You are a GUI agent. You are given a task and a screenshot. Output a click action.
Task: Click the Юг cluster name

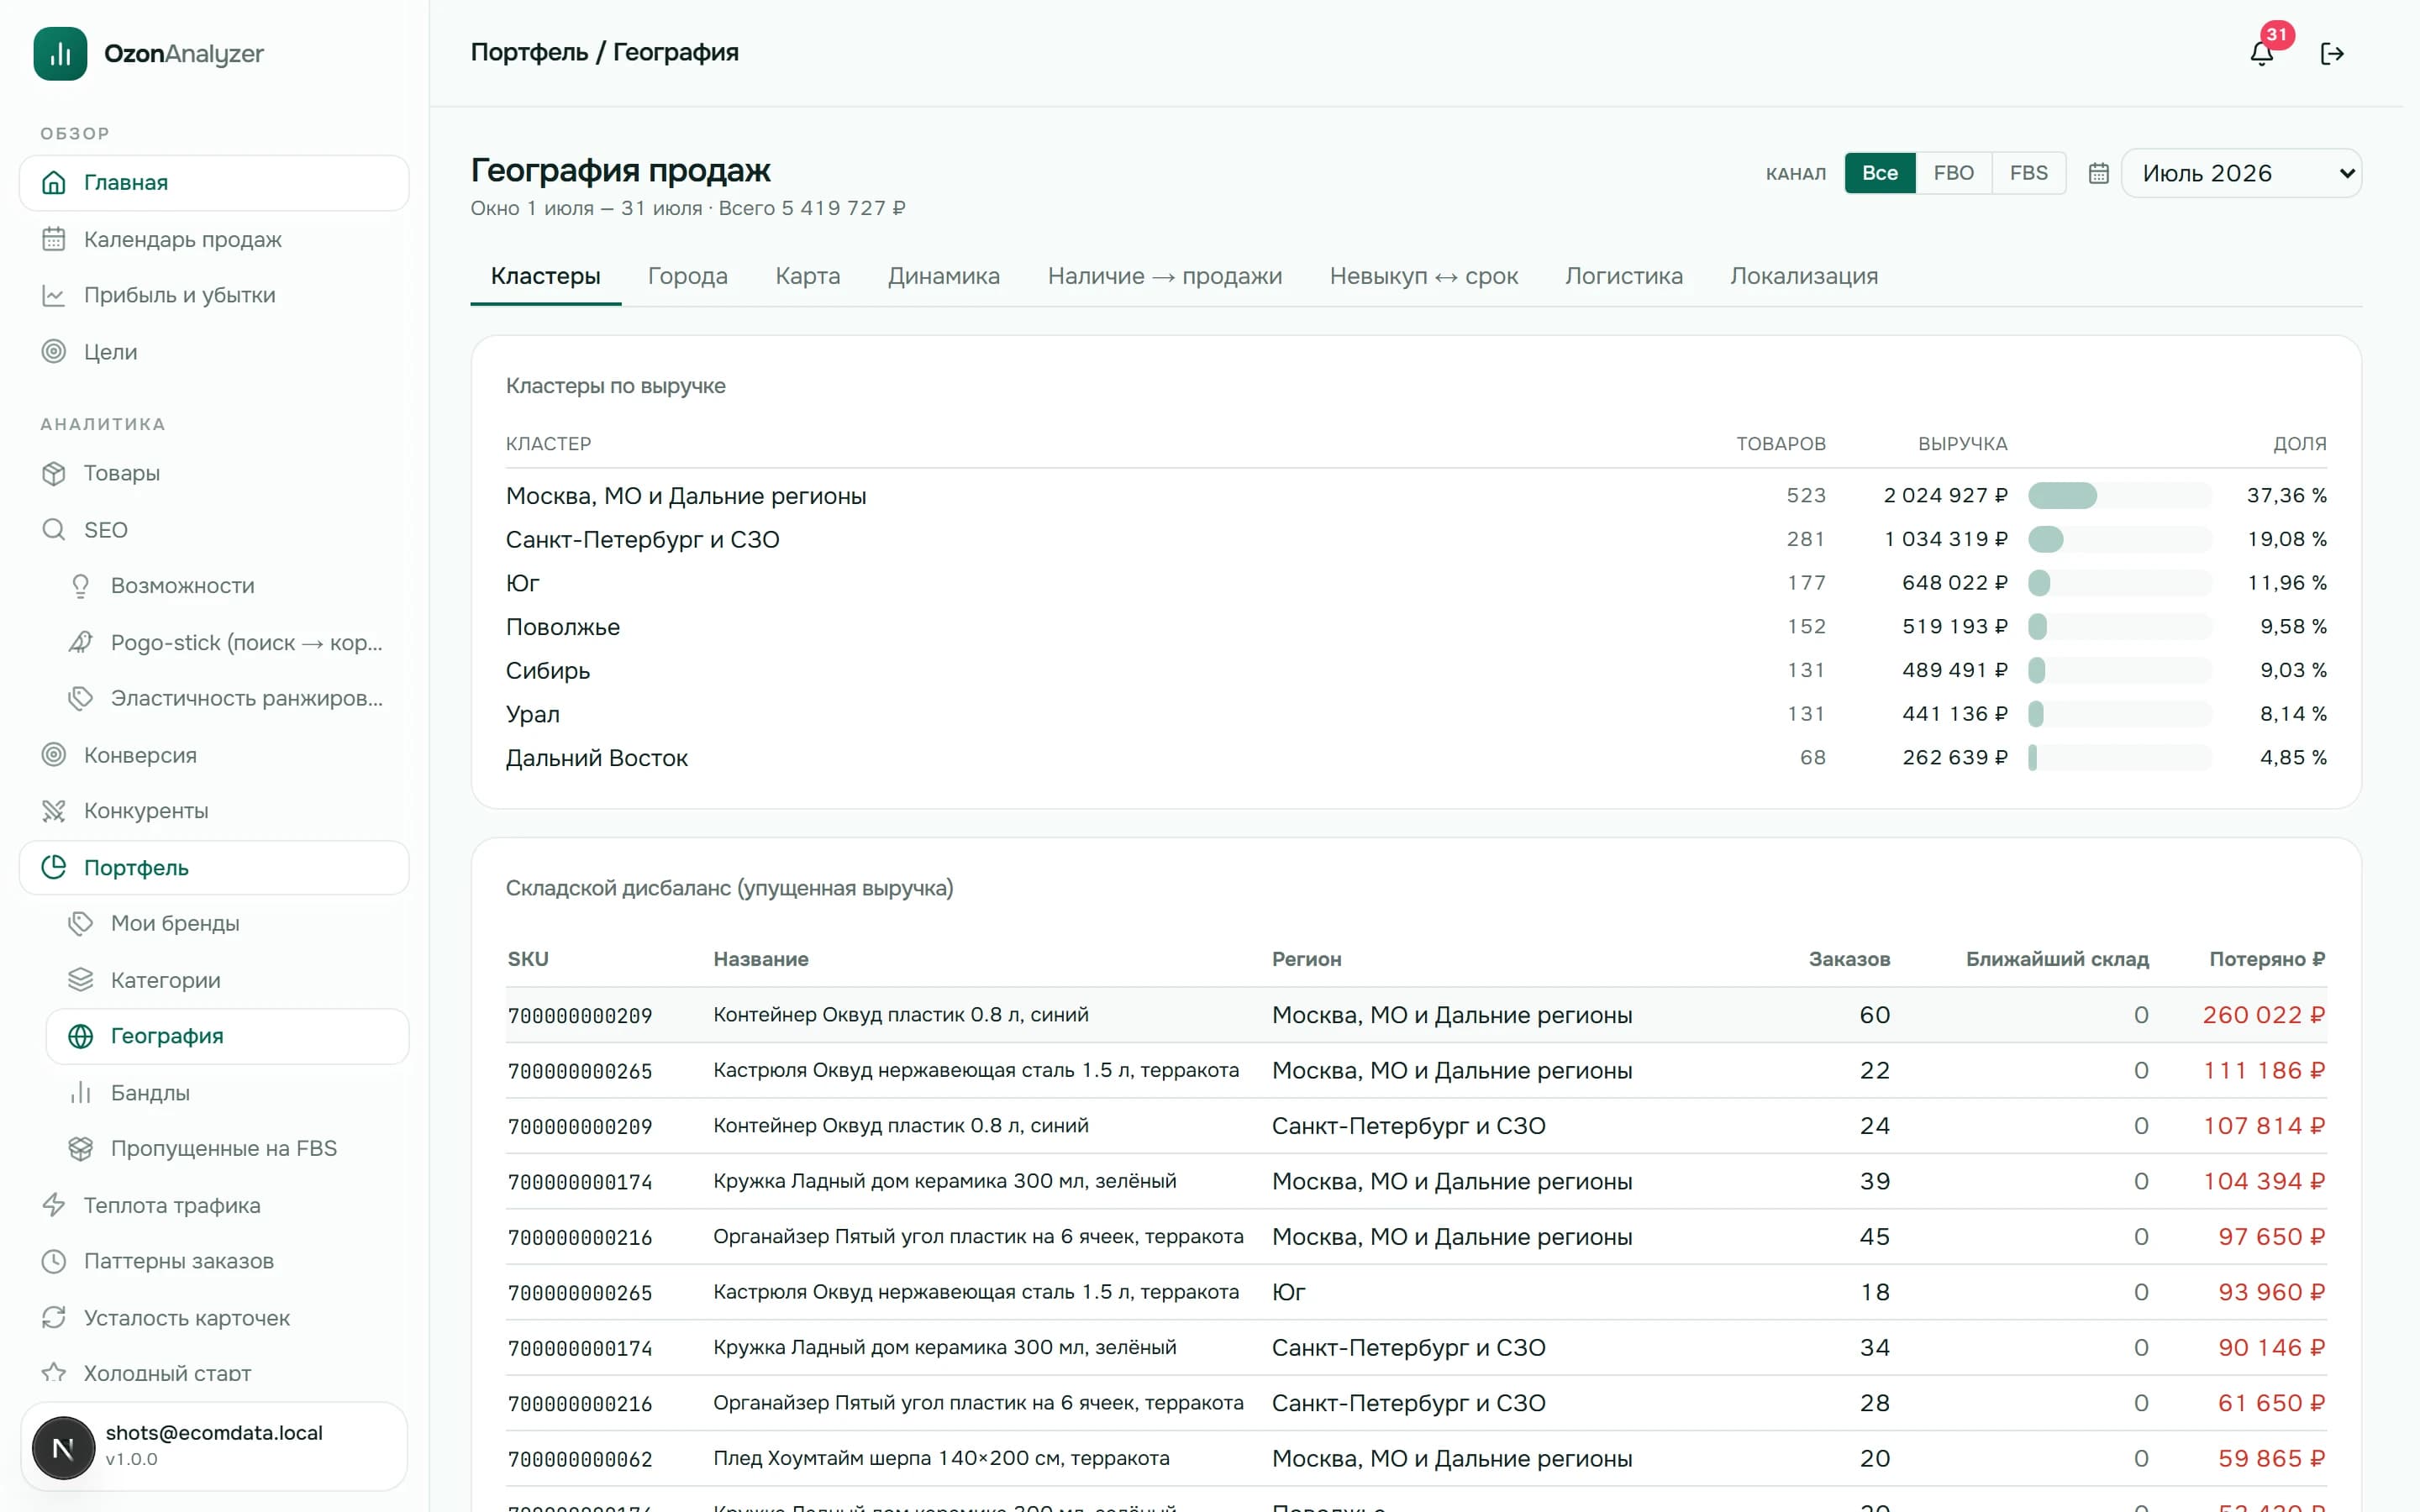pyautogui.click(x=523, y=583)
